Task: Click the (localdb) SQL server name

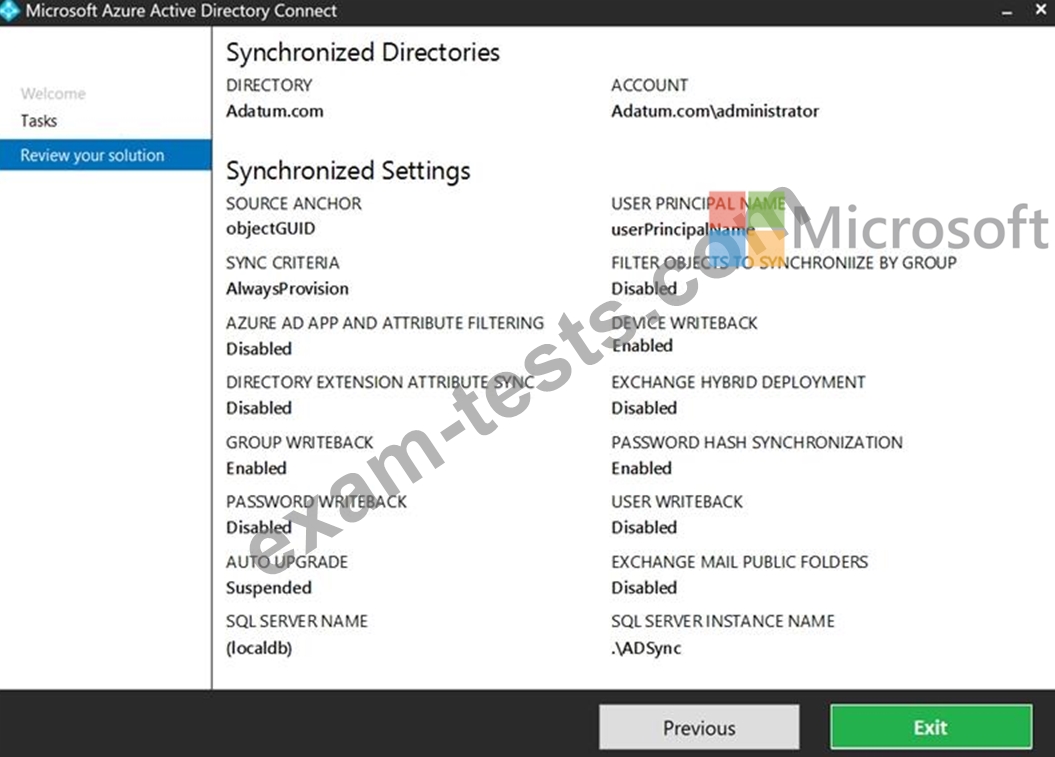Action: coord(259,648)
